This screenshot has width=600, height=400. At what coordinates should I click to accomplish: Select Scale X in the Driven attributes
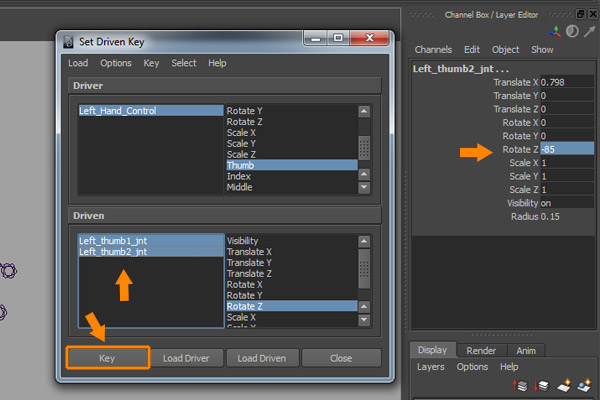coord(292,317)
